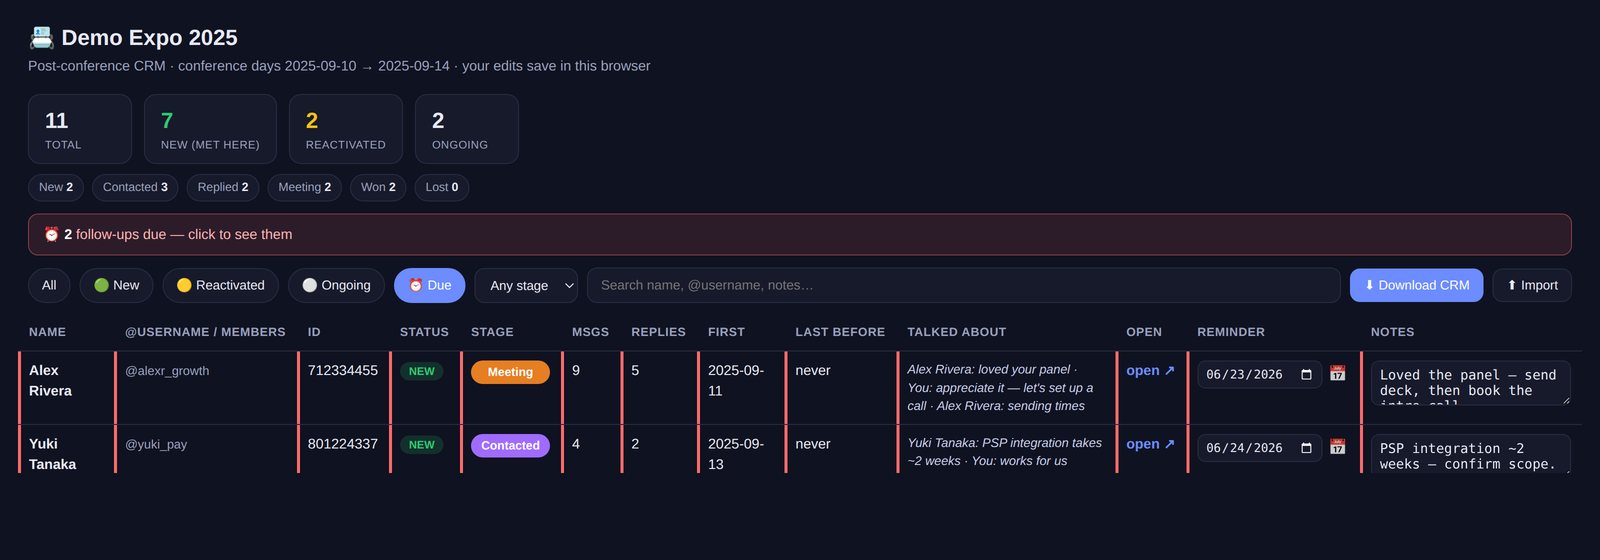
Task: Click the username @alexr_growth
Action: click(x=167, y=371)
